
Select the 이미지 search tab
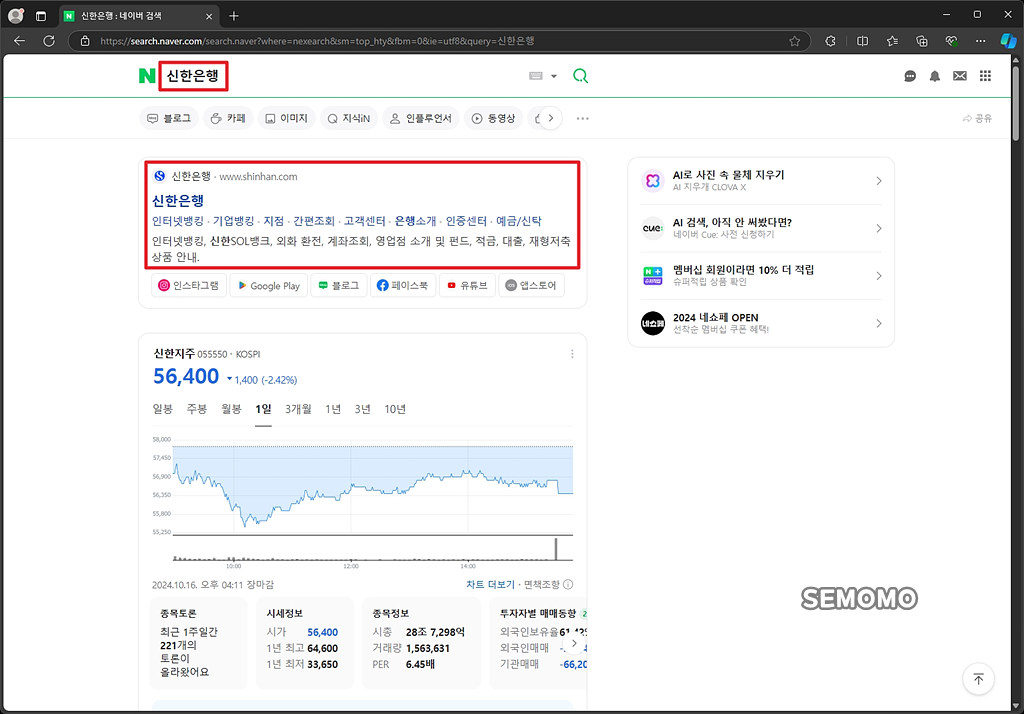pyautogui.click(x=287, y=118)
